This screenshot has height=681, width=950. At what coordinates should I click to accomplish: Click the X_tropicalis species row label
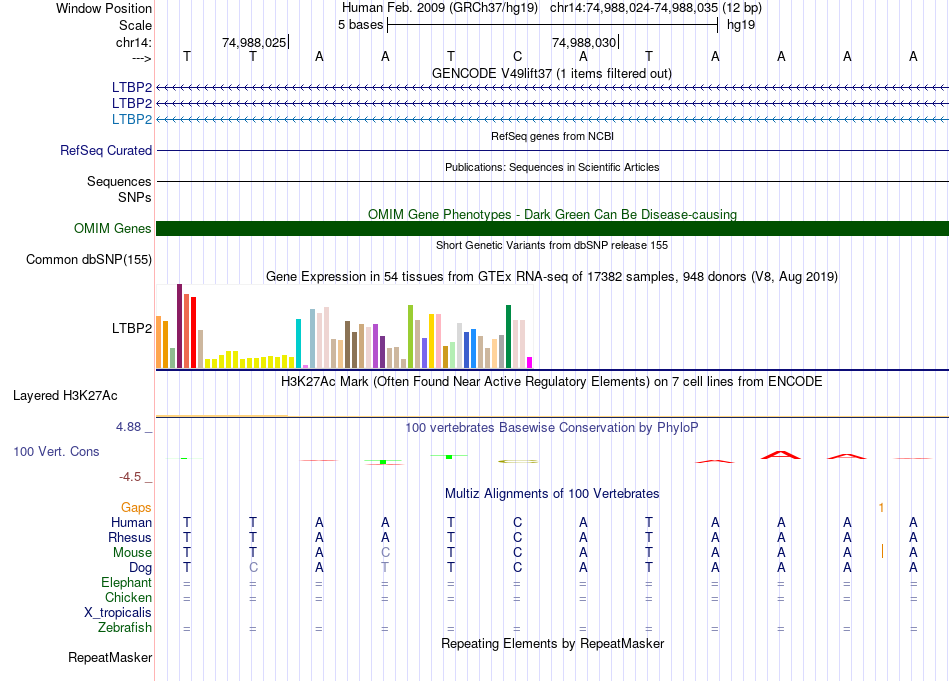coord(118,613)
